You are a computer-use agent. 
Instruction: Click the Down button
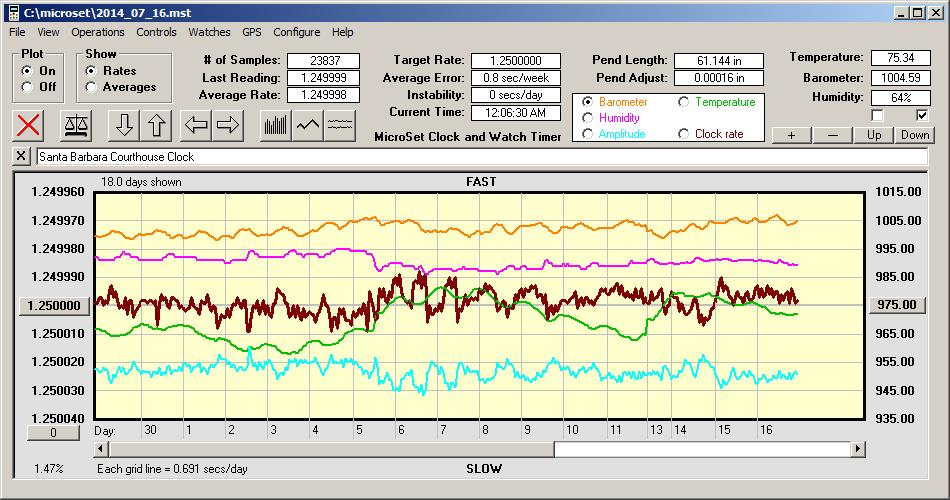(915, 135)
